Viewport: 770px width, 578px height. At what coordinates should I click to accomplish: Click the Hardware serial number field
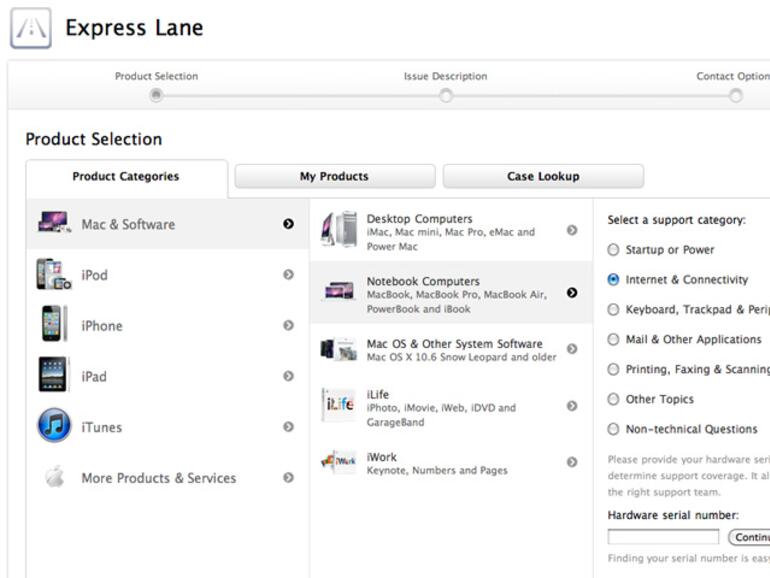tap(663, 537)
